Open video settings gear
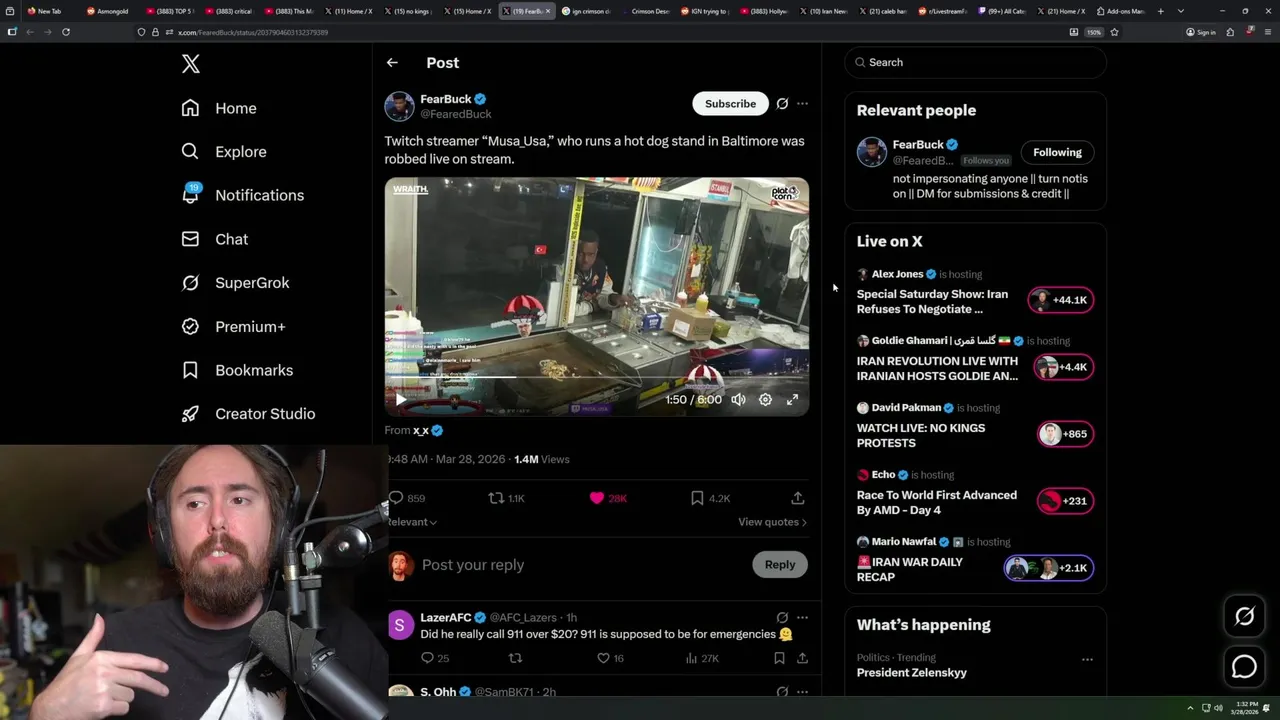The image size is (1280, 720). click(x=765, y=400)
